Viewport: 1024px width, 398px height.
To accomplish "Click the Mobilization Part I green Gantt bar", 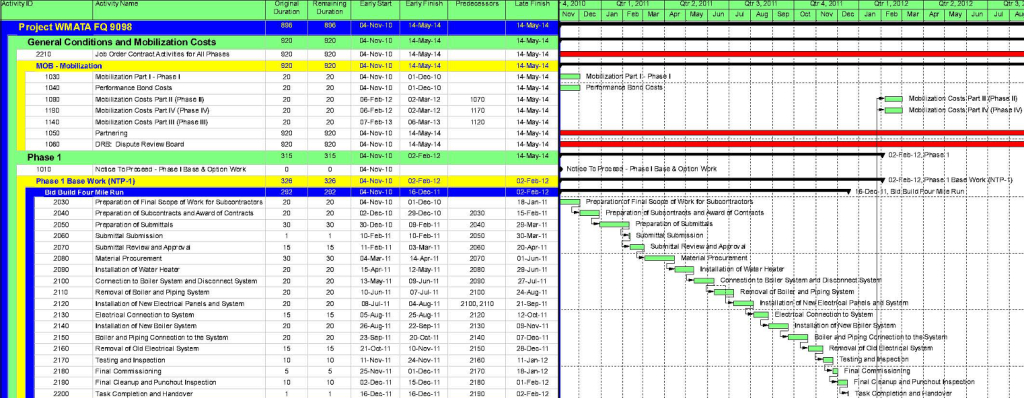I will tap(570, 76).
